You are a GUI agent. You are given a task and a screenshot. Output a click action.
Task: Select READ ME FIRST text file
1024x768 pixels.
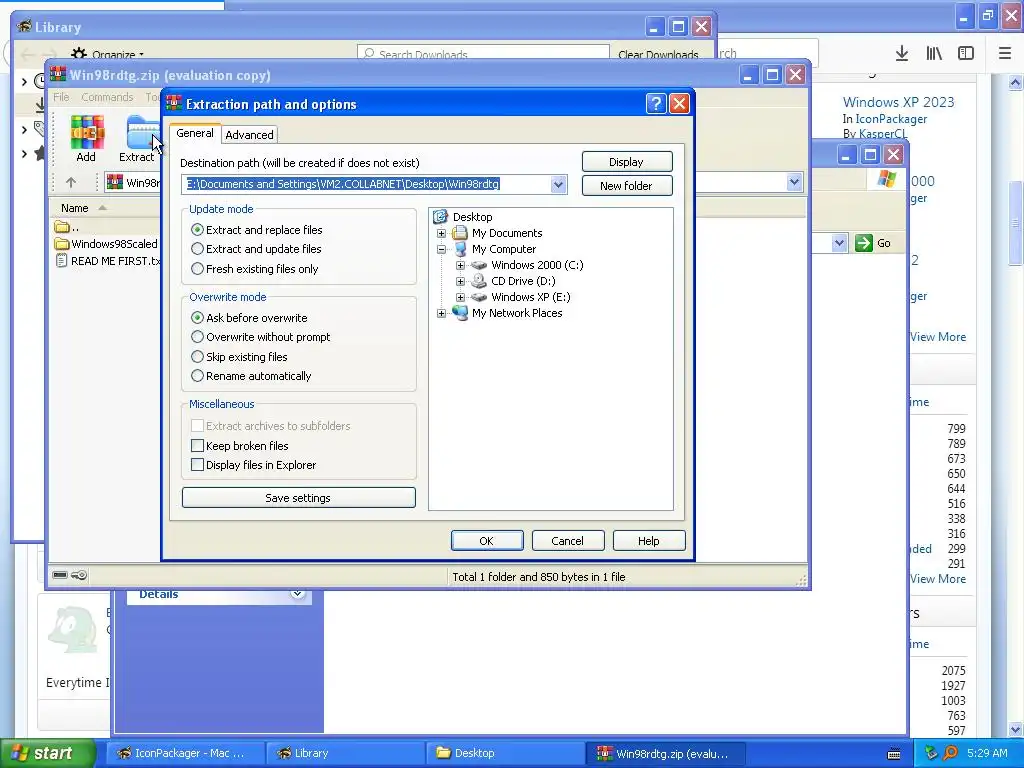pos(108,261)
